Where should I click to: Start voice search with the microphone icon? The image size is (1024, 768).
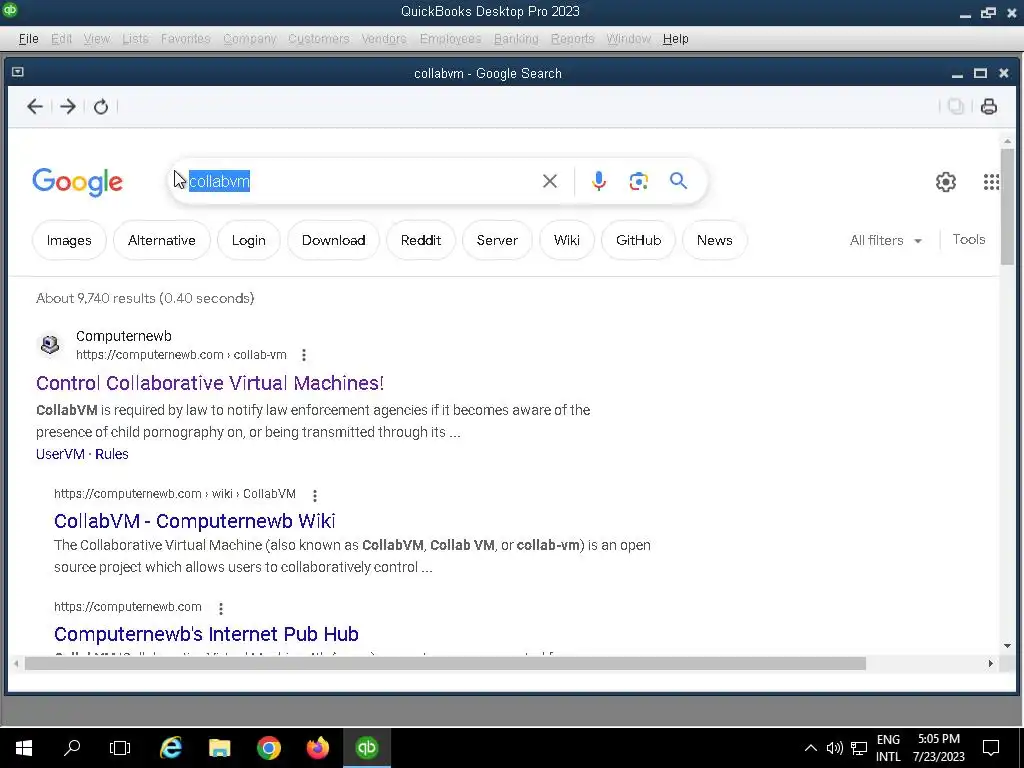[x=599, y=181]
